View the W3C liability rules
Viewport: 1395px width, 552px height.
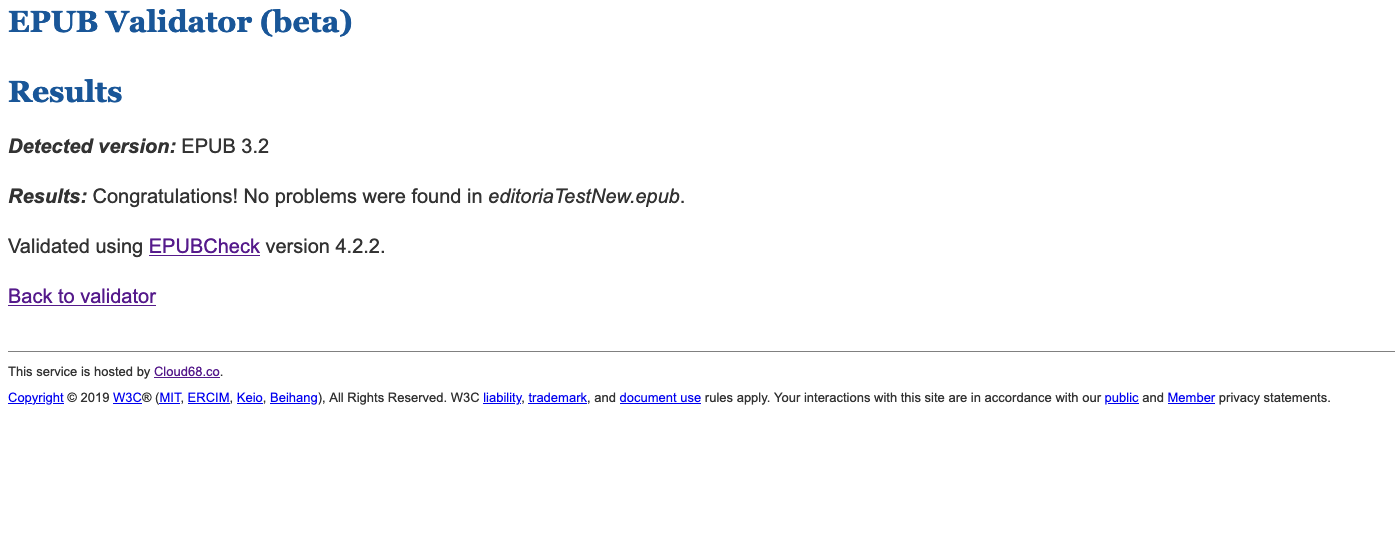tap(502, 398)
